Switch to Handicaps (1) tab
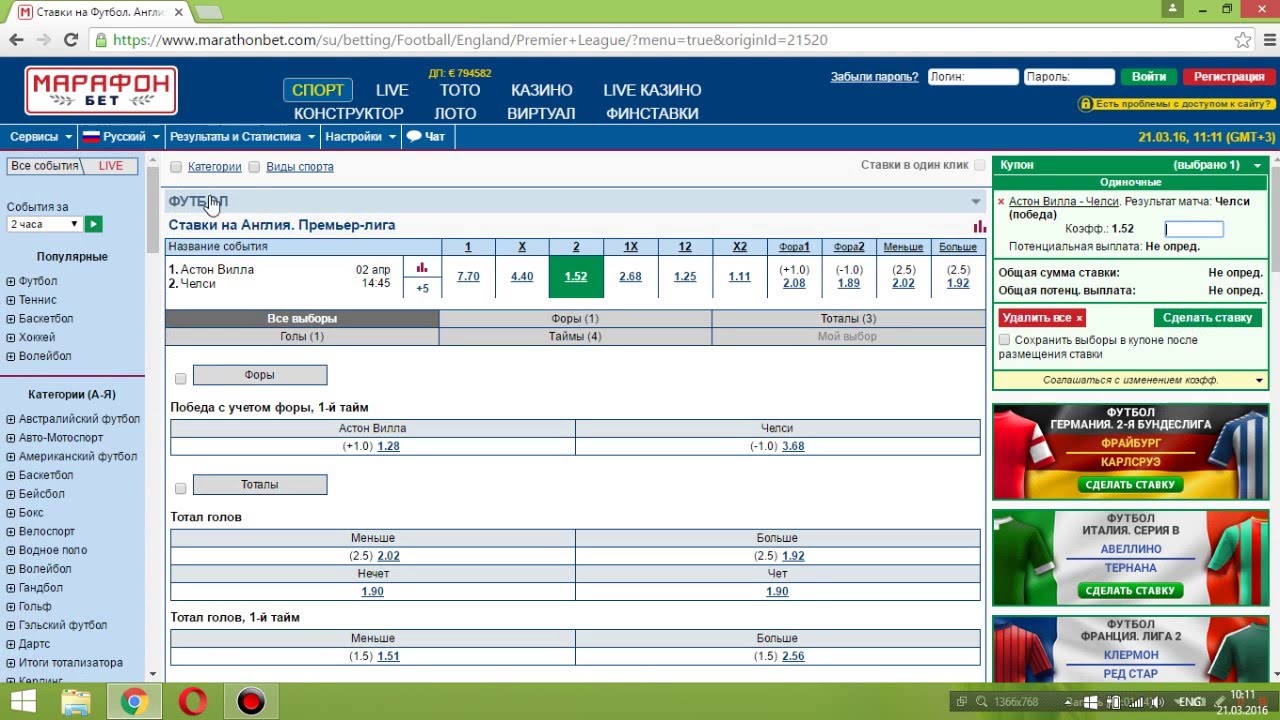The height and width of the screenshot is (720, 1280). click(575, 318)
